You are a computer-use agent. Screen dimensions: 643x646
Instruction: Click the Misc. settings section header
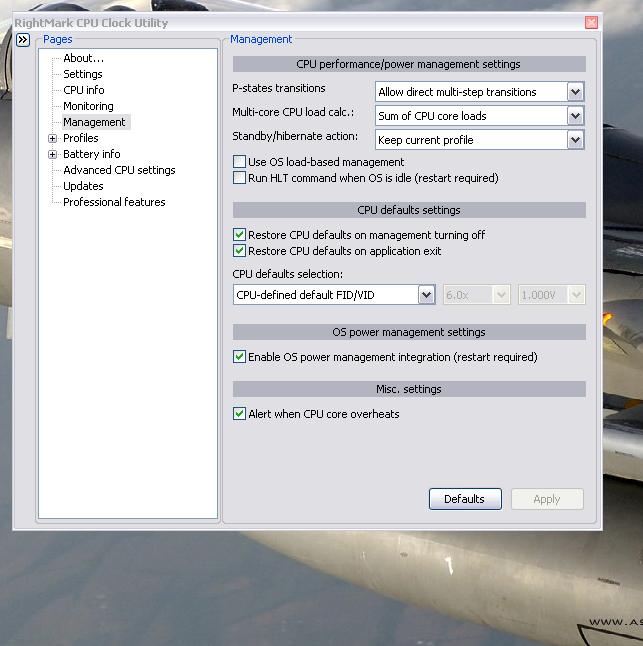(409, 389)
